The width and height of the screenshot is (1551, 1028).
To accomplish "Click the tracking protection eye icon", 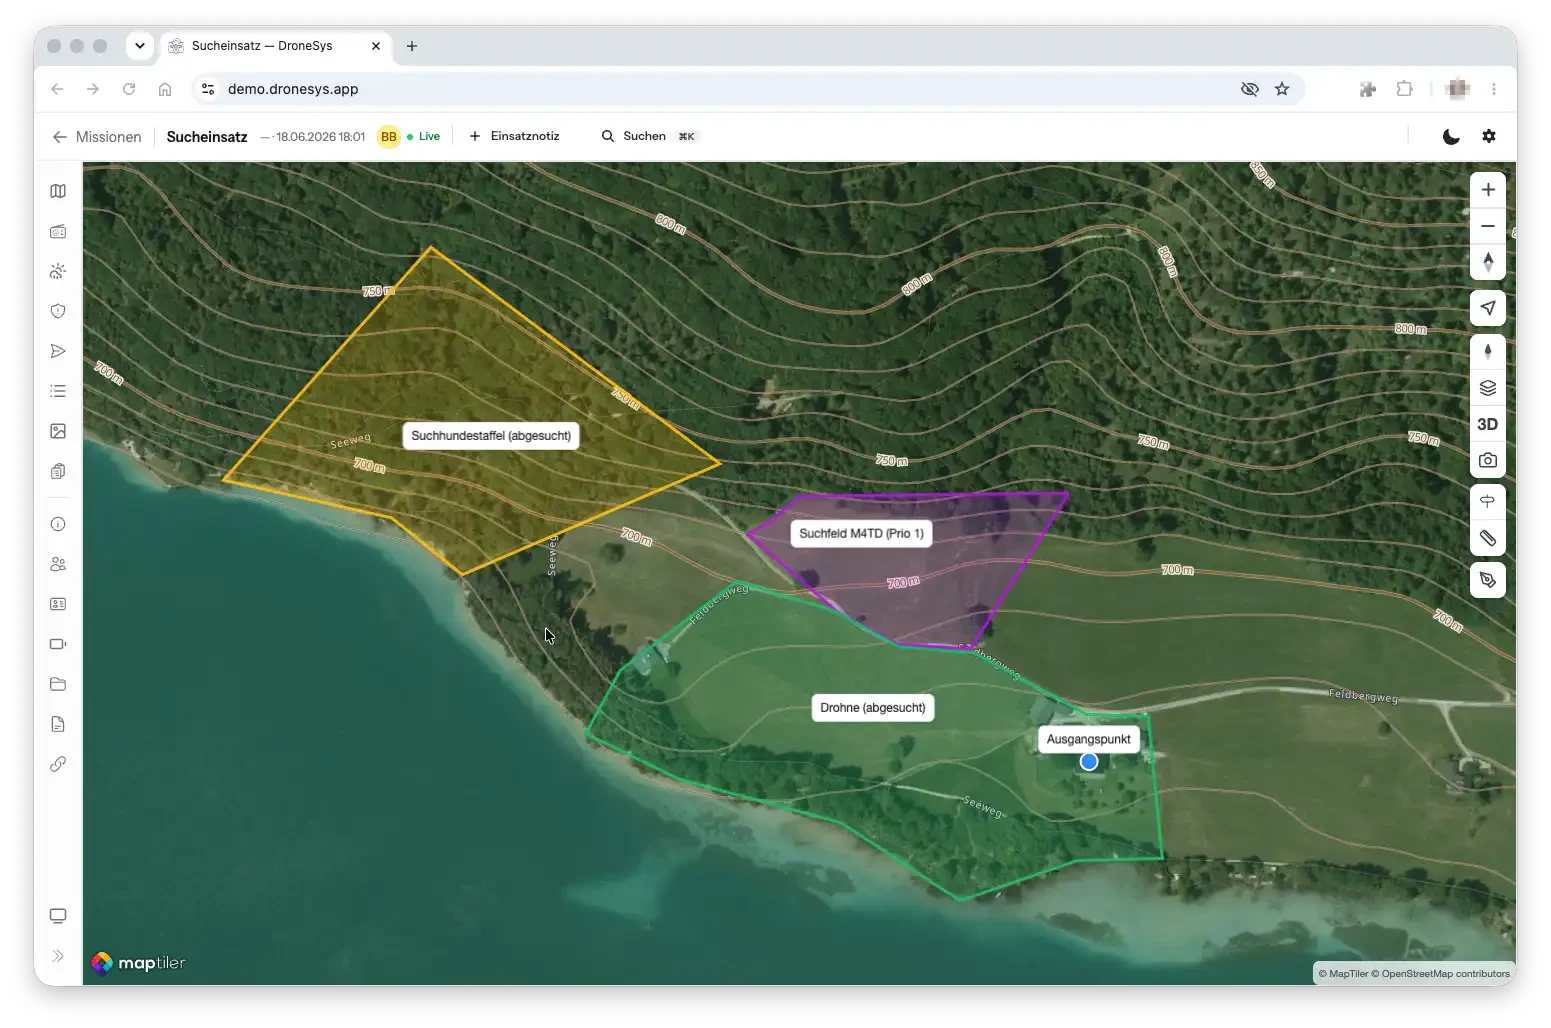I will point(1250,89).
